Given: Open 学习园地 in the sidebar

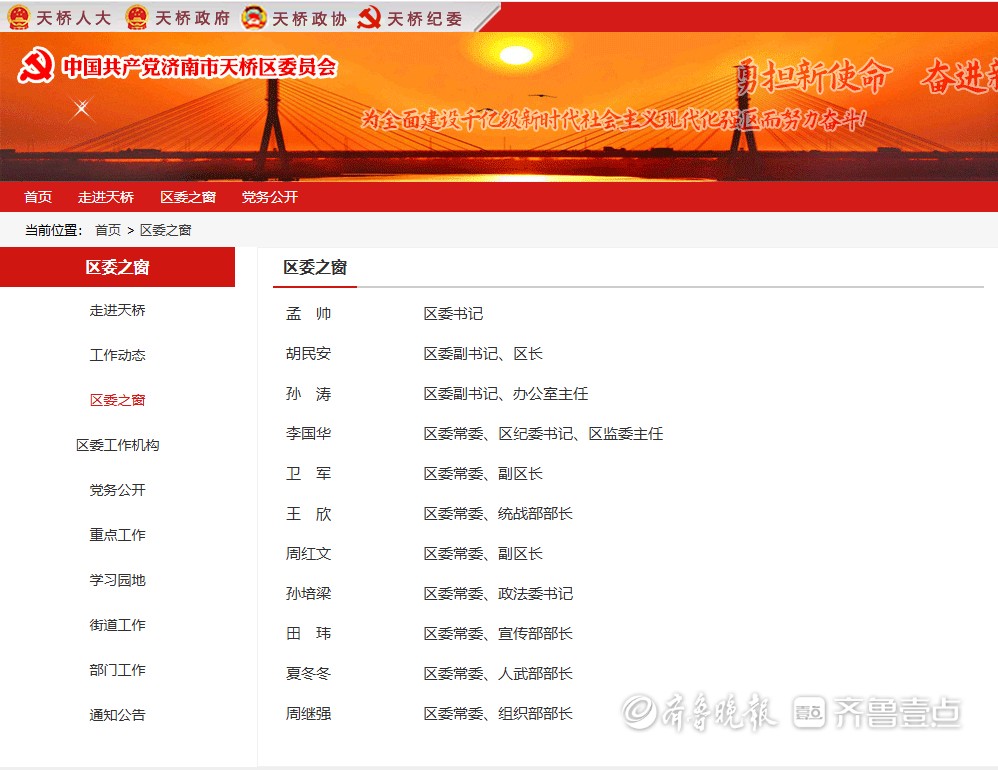Looking at the screenshot, I should 118,580.
